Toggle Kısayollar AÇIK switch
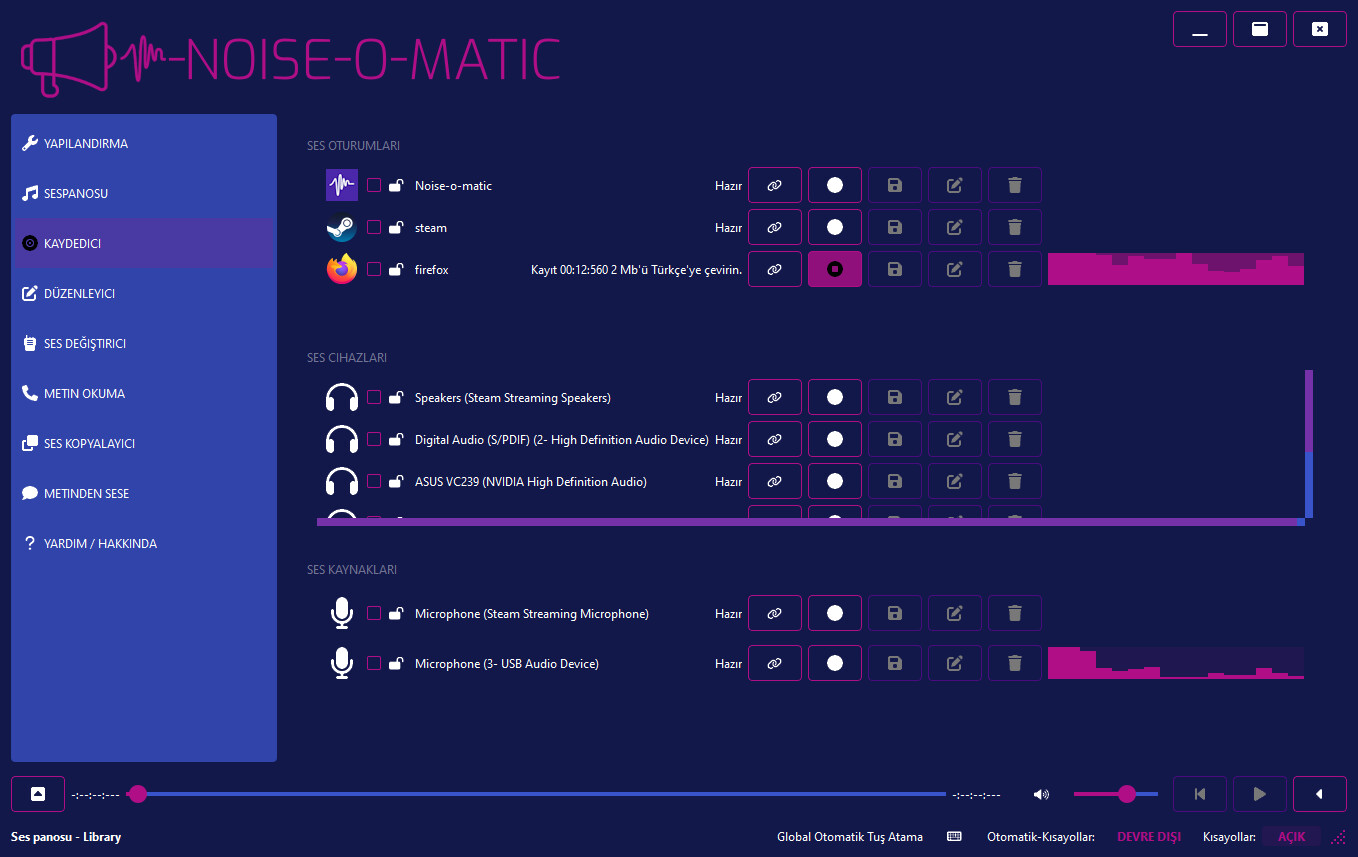 [1291, 837]
